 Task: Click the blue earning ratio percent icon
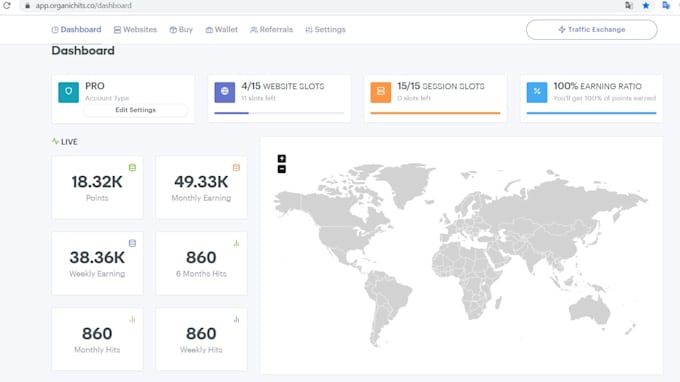537,92
